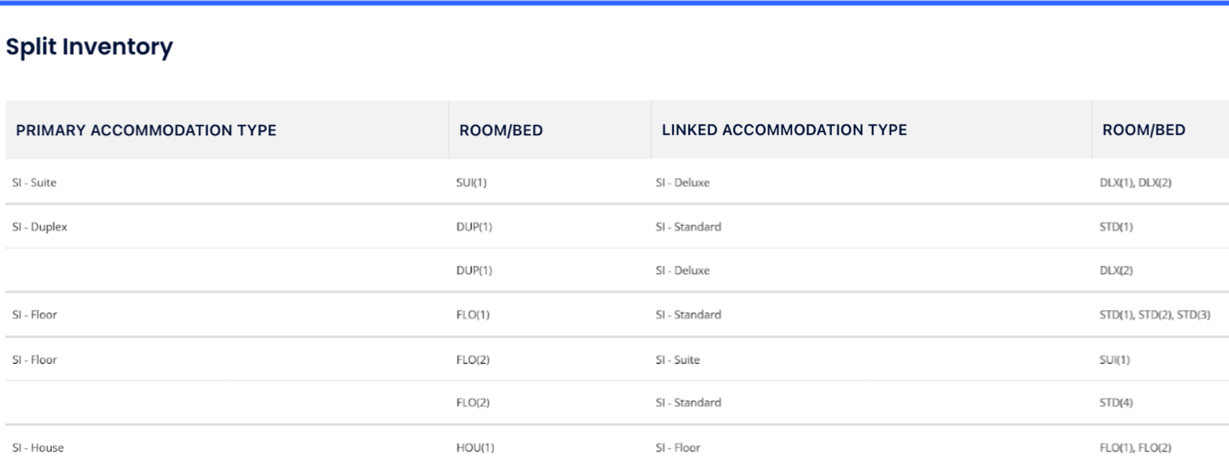This screenshot has height=465, width=1229.
Task: Click the STD(1), STD(2), STD(3) rooms cell
Action: point(1155,316)
